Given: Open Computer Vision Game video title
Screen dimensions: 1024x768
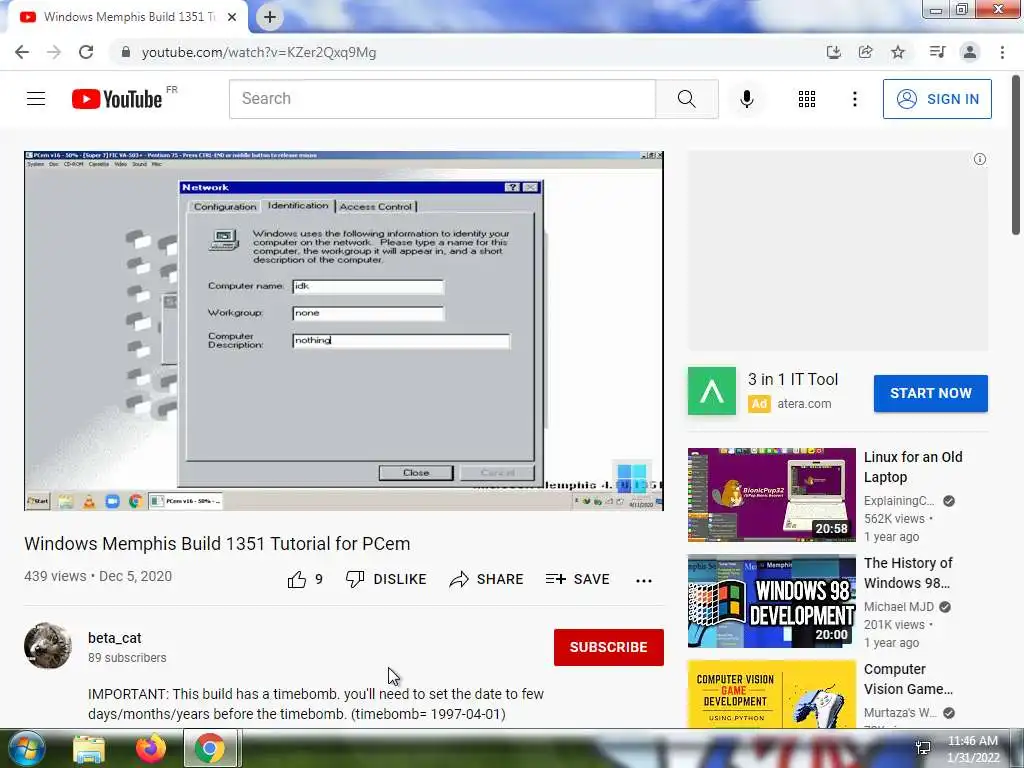Looking at the screenshot, I should point(908,679).
